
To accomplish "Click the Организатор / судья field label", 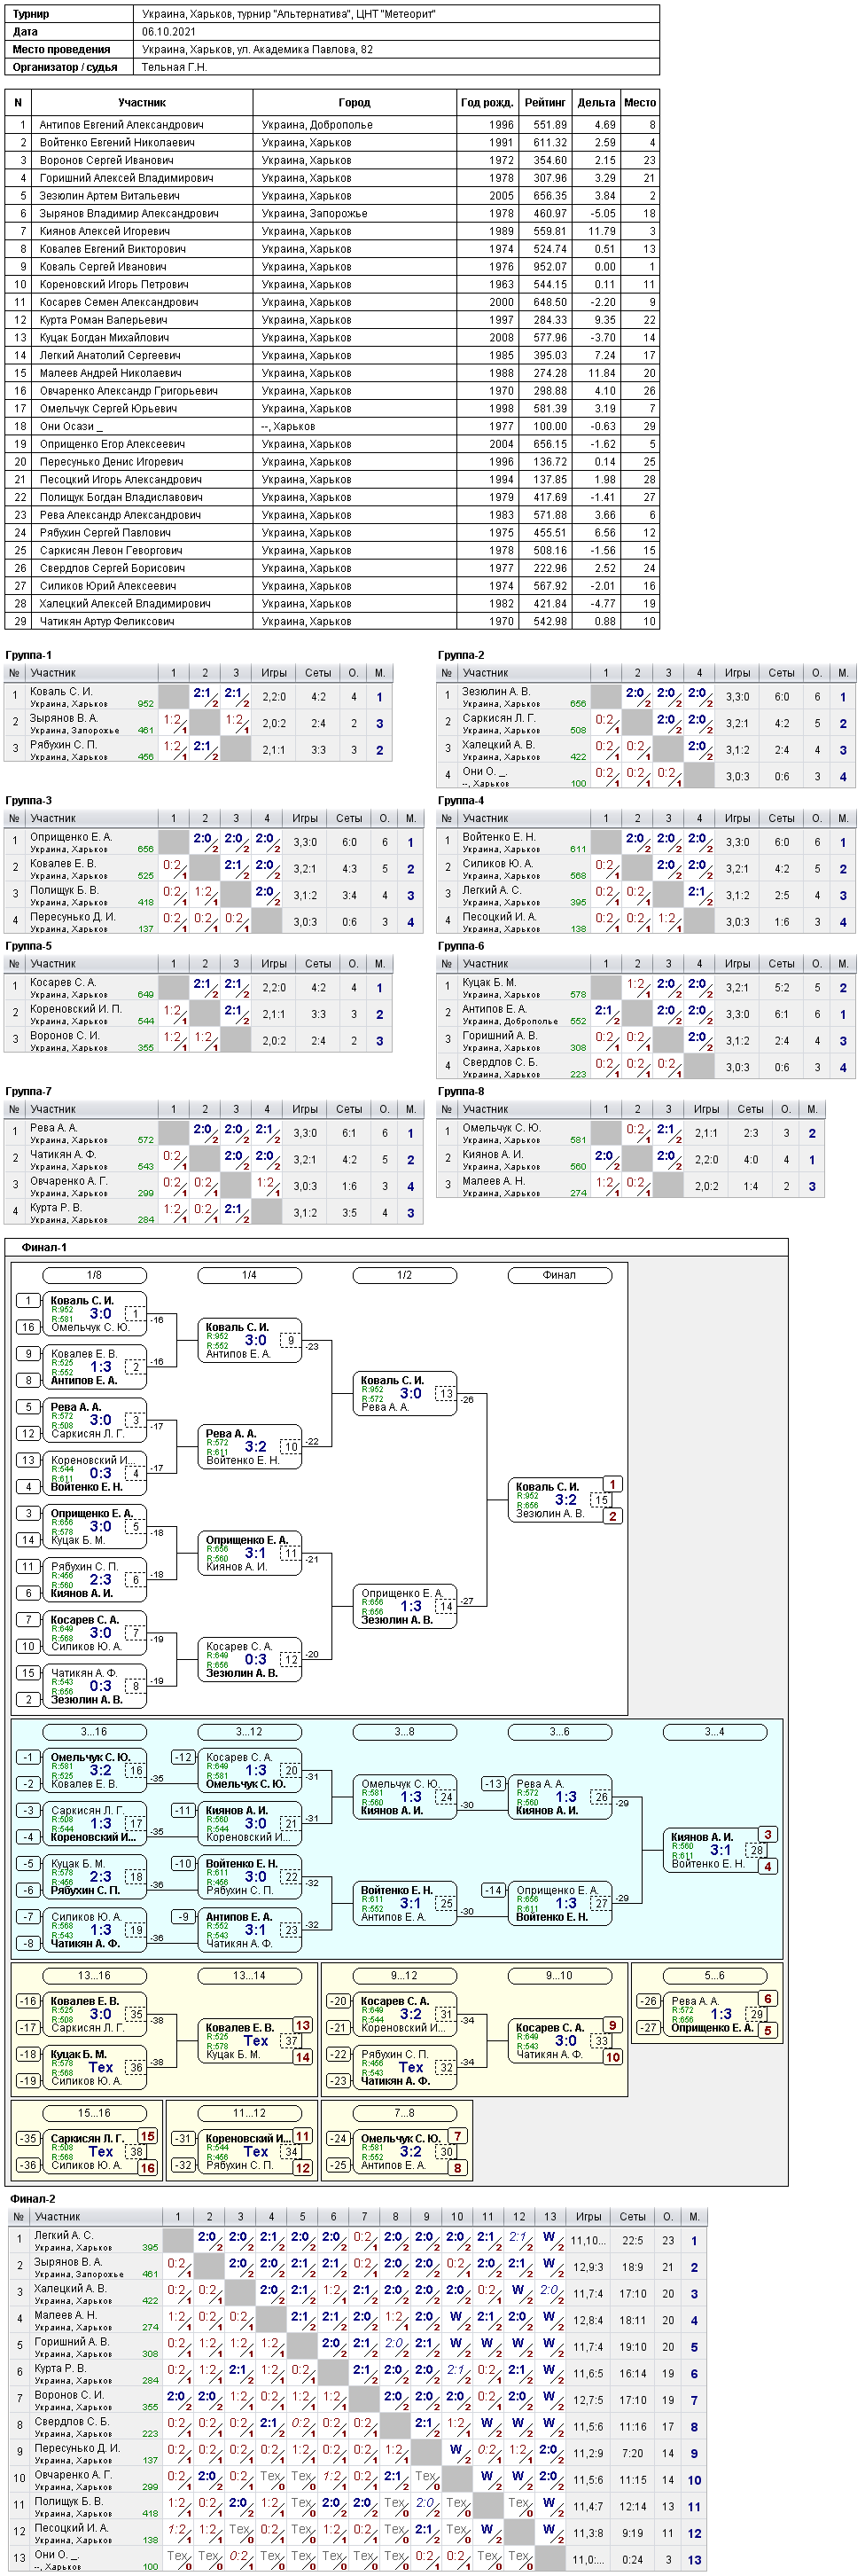I will 65,67.
